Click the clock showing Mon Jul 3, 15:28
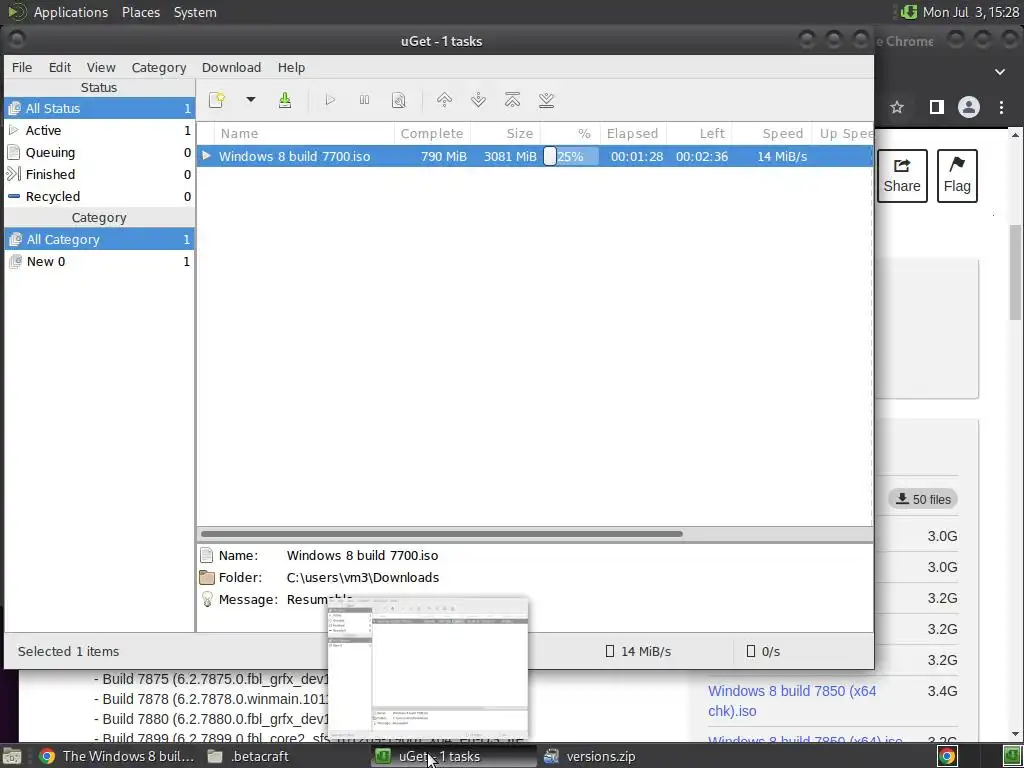The height and width of the screenshot is (768, 1024). [x=970, y=12]
